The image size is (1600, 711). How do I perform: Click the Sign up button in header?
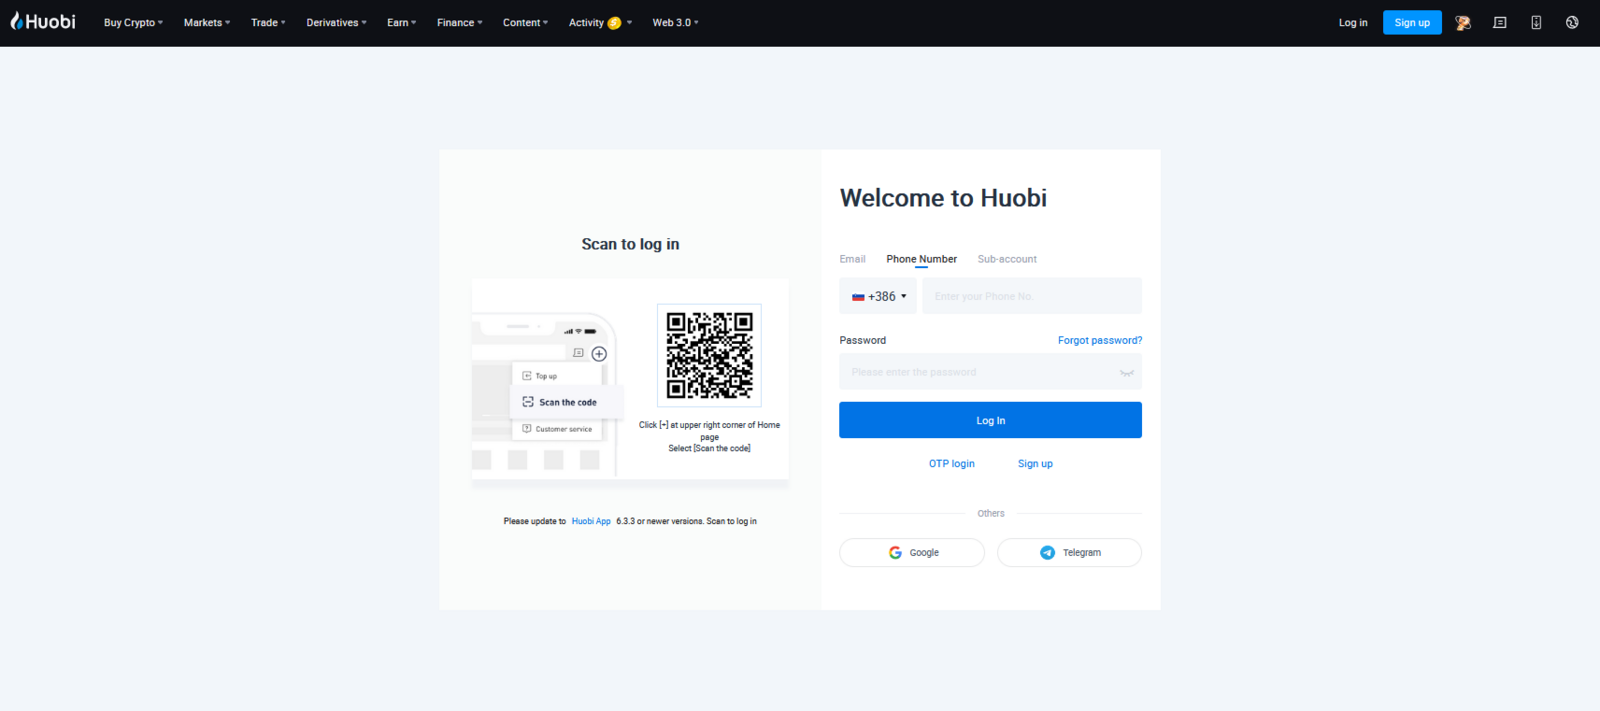point(1412,22)
